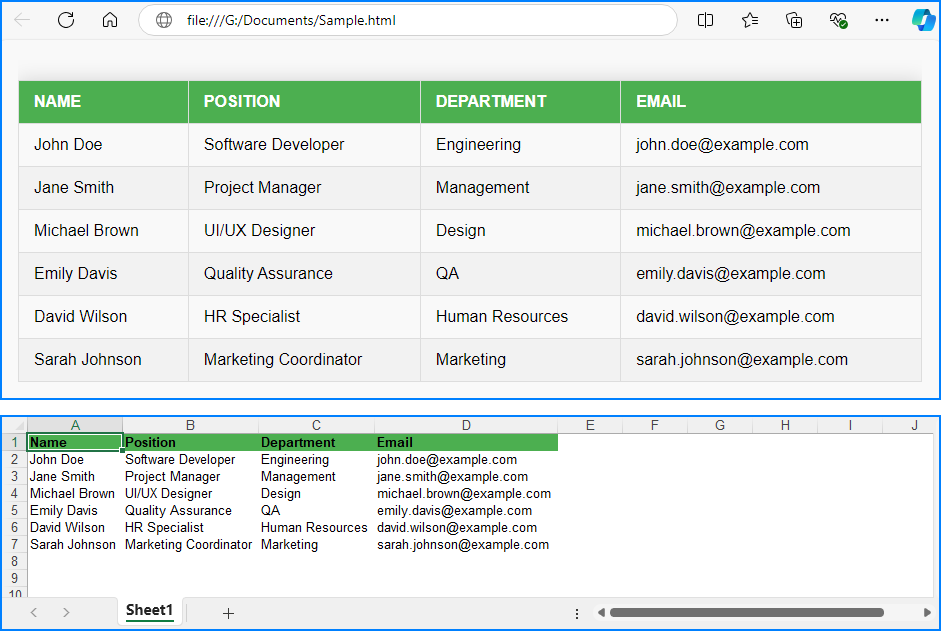Add a new worksheet with the plus button
Viewport: 941px width, 631px height.
[x=229, y=612]
